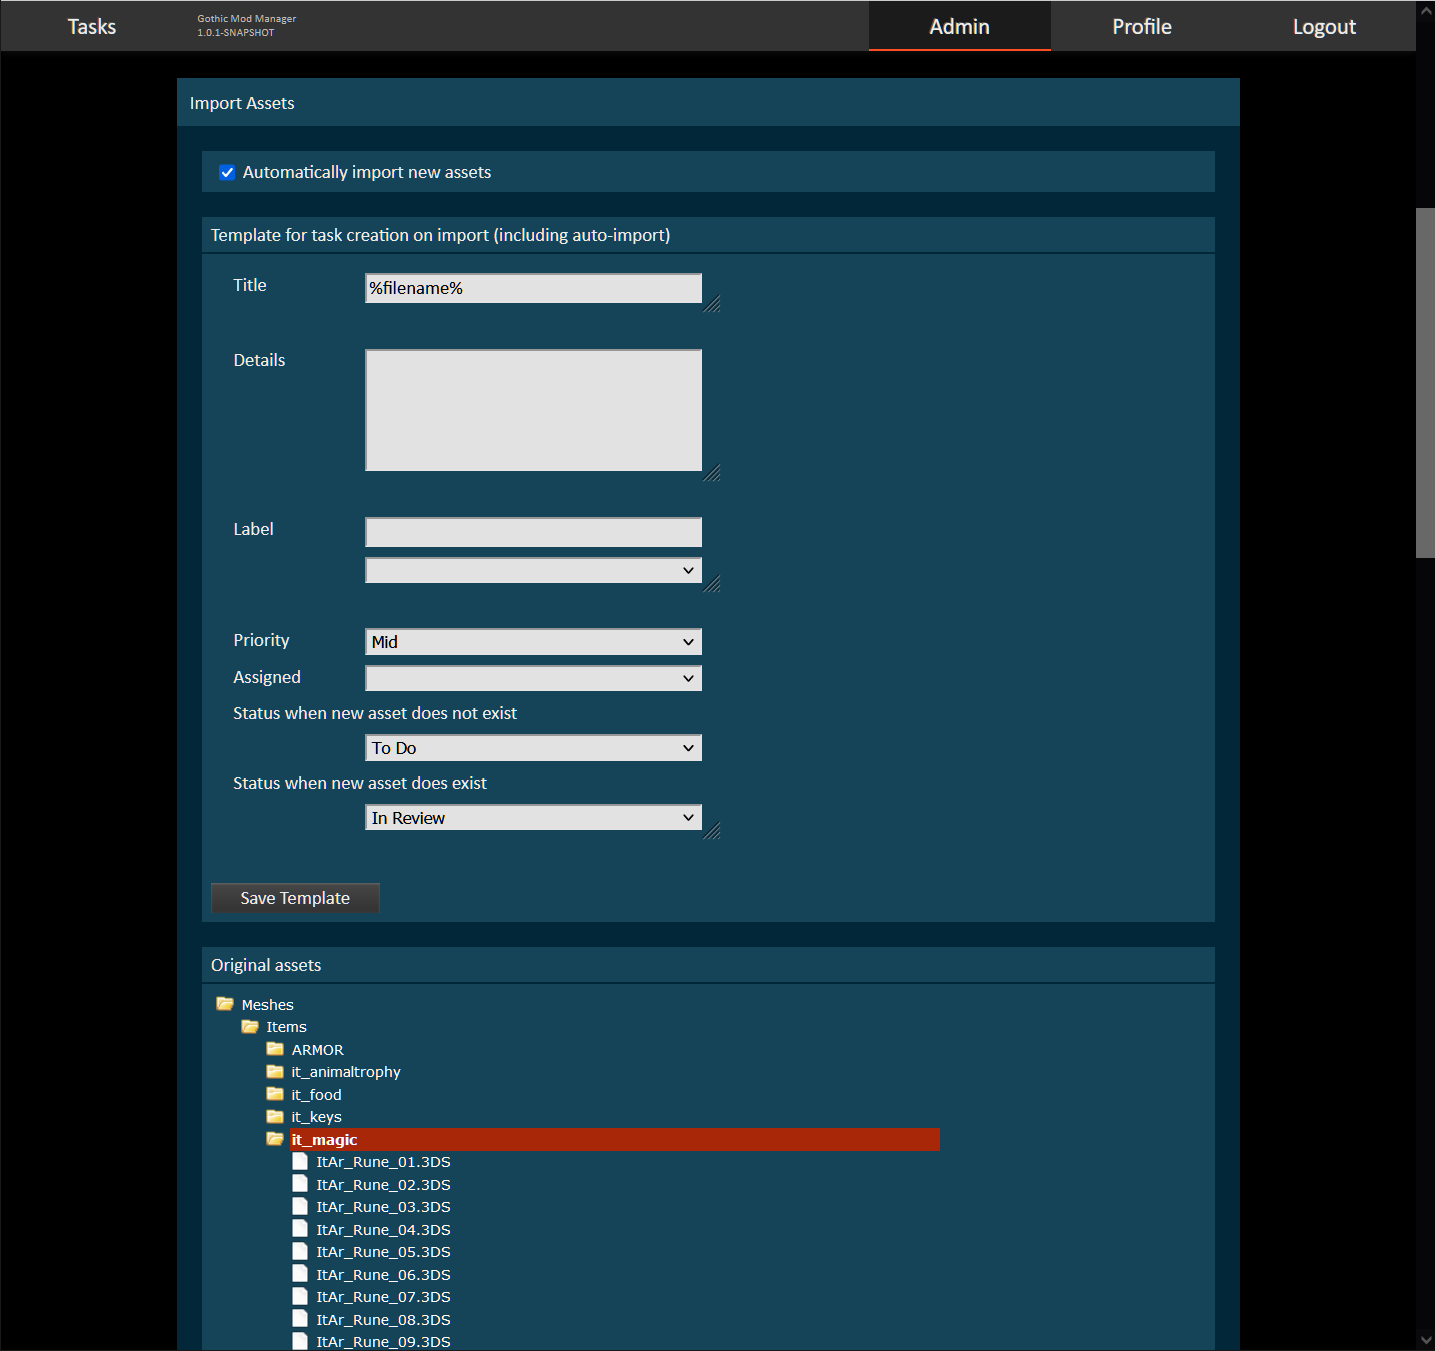This screenshot has height=1351, width=1435.
Task: Click the Title field resize grip
Action: tap(712, 304)
